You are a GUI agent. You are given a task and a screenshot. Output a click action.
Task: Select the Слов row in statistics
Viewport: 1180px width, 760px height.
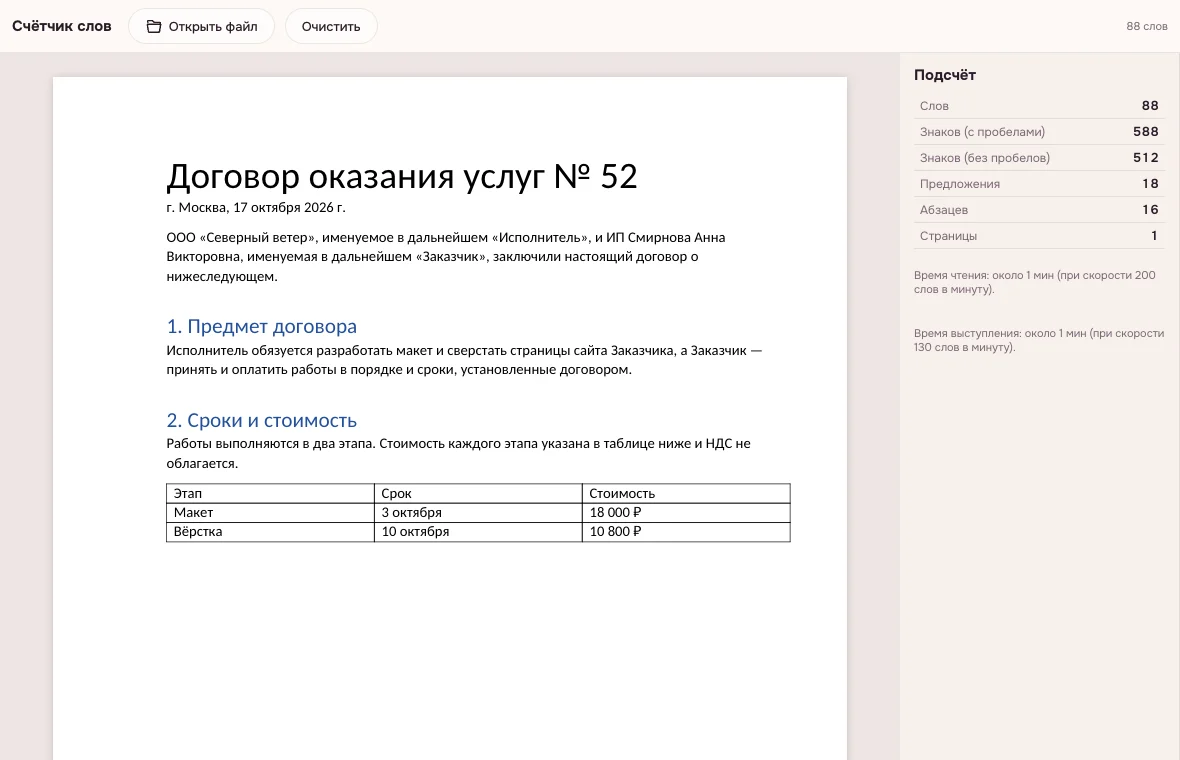pyautogui.click(x=1039, y=106)
